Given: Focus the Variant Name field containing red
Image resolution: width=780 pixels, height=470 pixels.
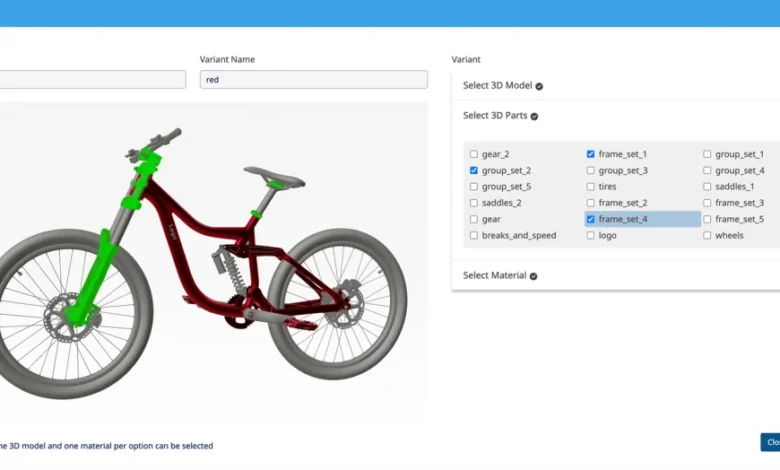Looking at the screenshot, I should (x=314, y=80).
